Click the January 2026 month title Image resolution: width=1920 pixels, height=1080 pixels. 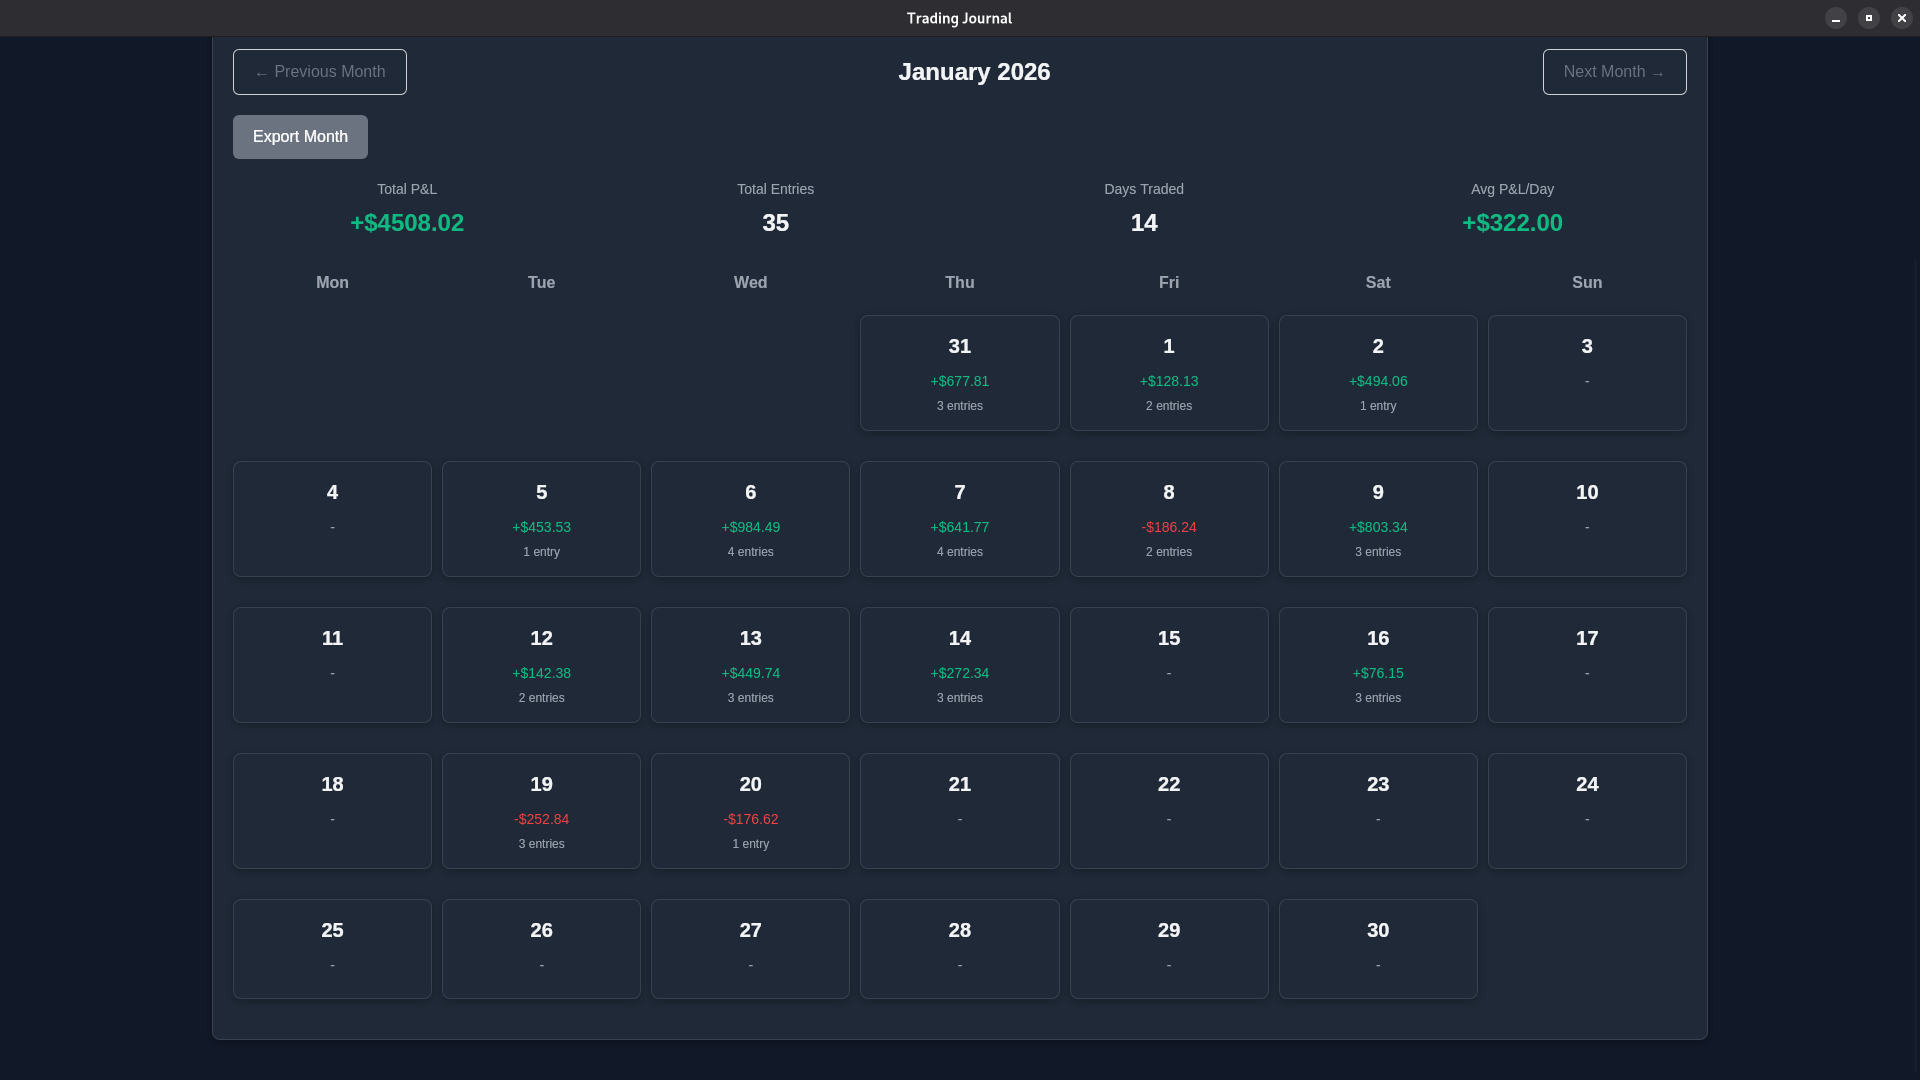(x=974, y=71)
